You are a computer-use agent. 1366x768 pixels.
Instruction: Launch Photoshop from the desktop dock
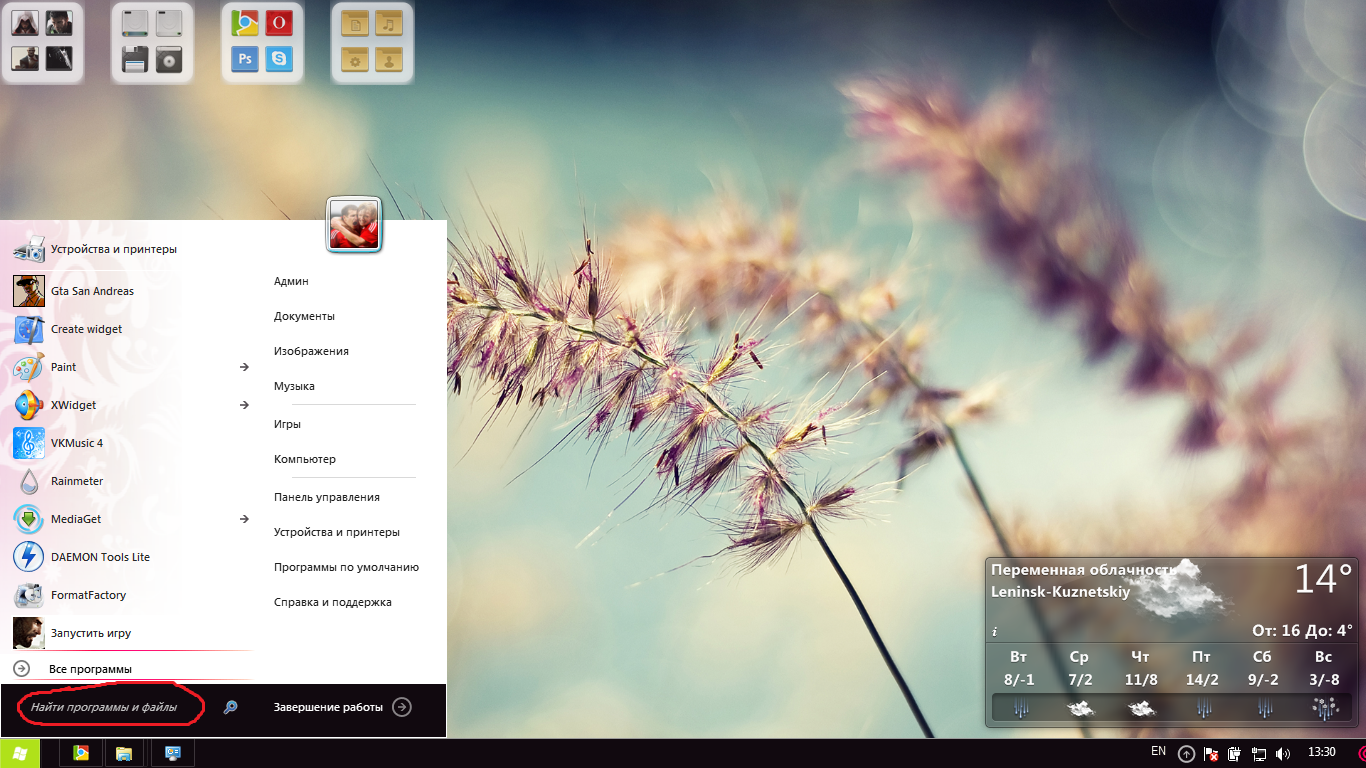(245, 59)
